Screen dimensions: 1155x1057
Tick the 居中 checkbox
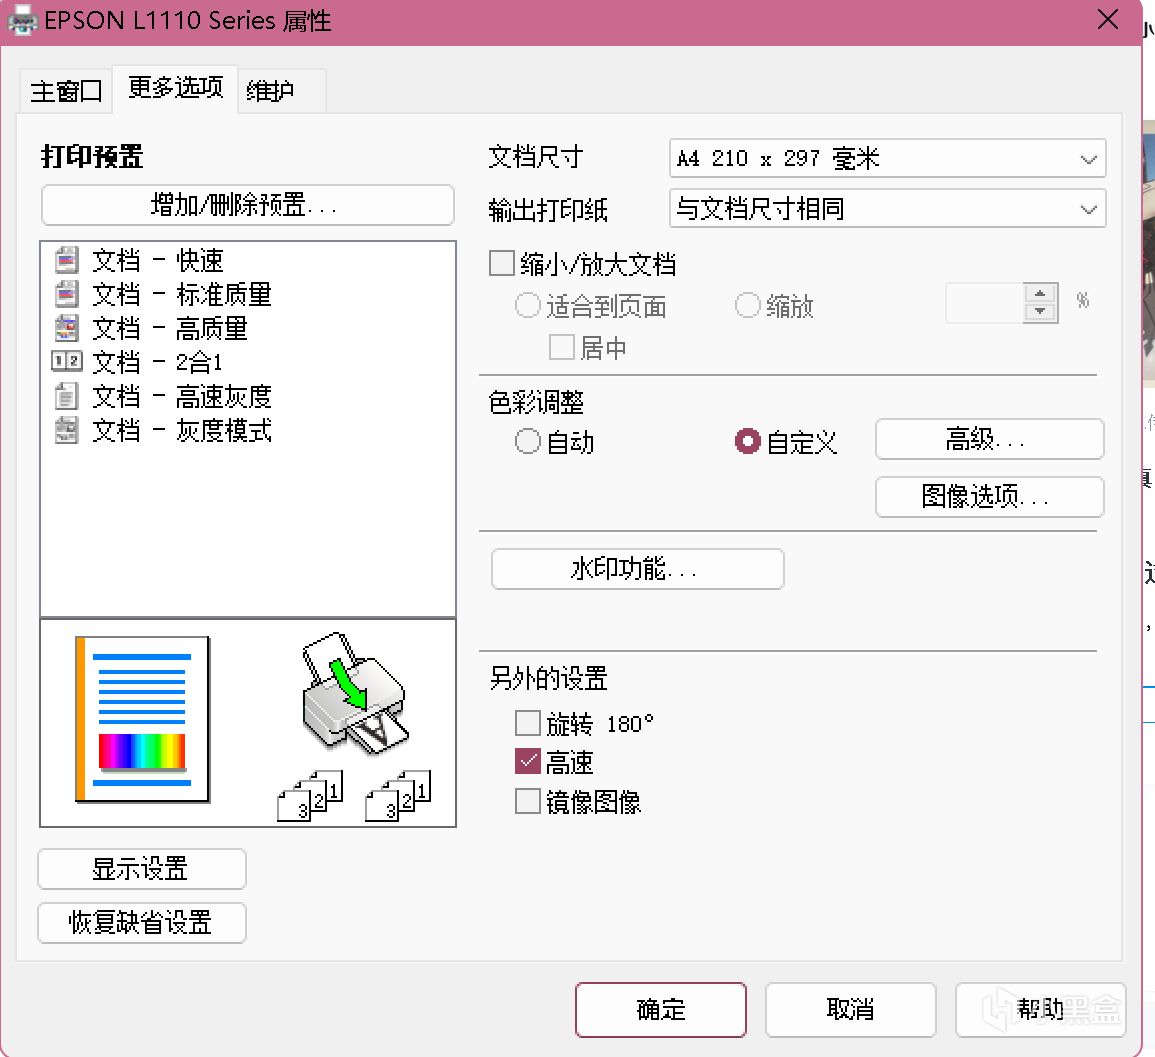pos(561,347)
